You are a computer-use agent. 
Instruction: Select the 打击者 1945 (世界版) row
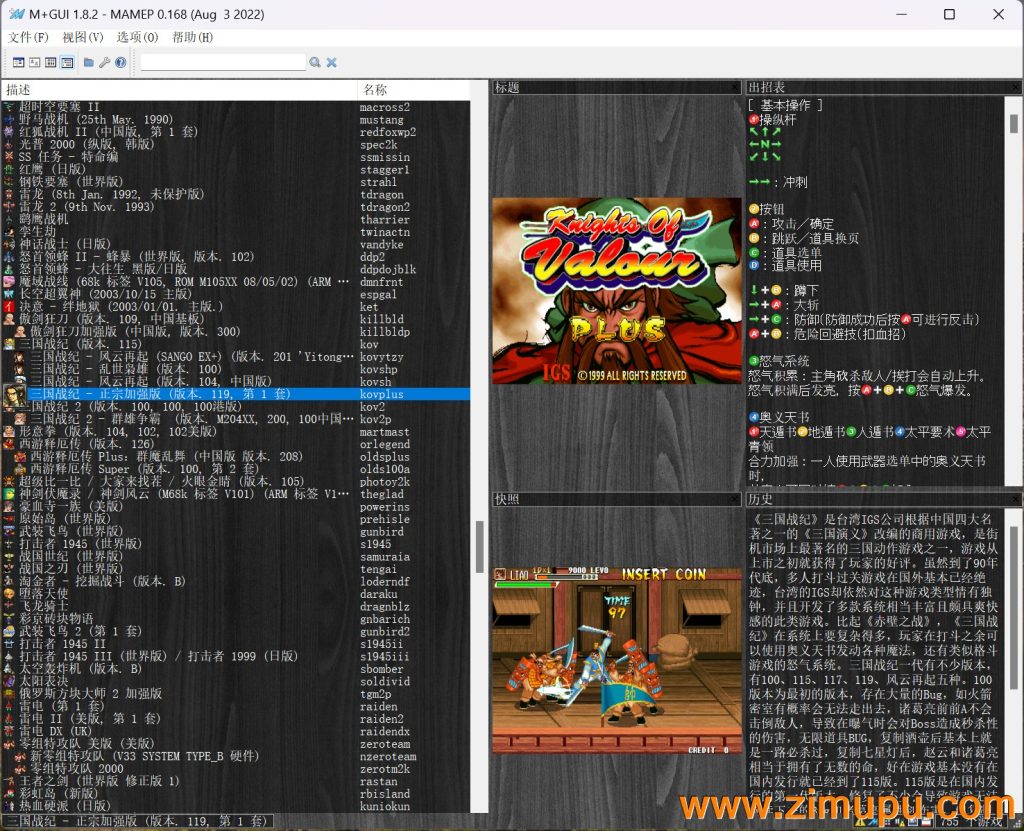tap(235, 544)
